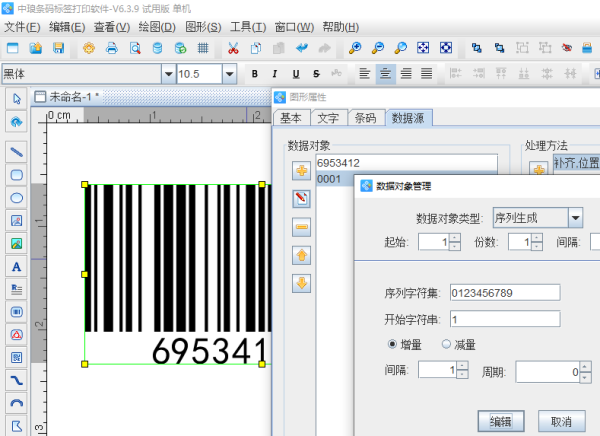Select the ellipse shape tool
Viewport: 600px width, 436px height.
click(x=16, y=197)
